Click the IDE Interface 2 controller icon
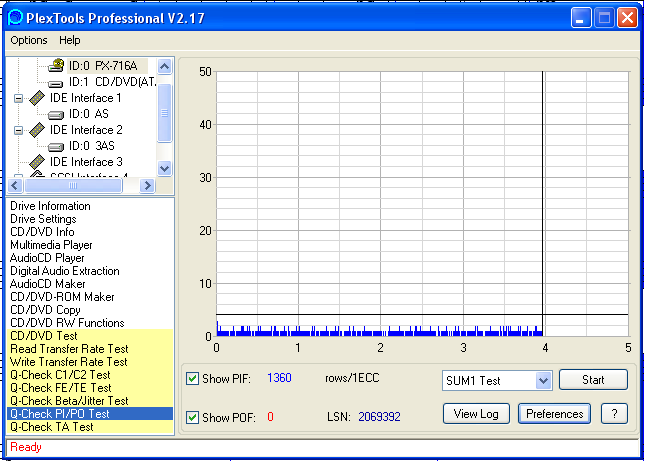 37,130
